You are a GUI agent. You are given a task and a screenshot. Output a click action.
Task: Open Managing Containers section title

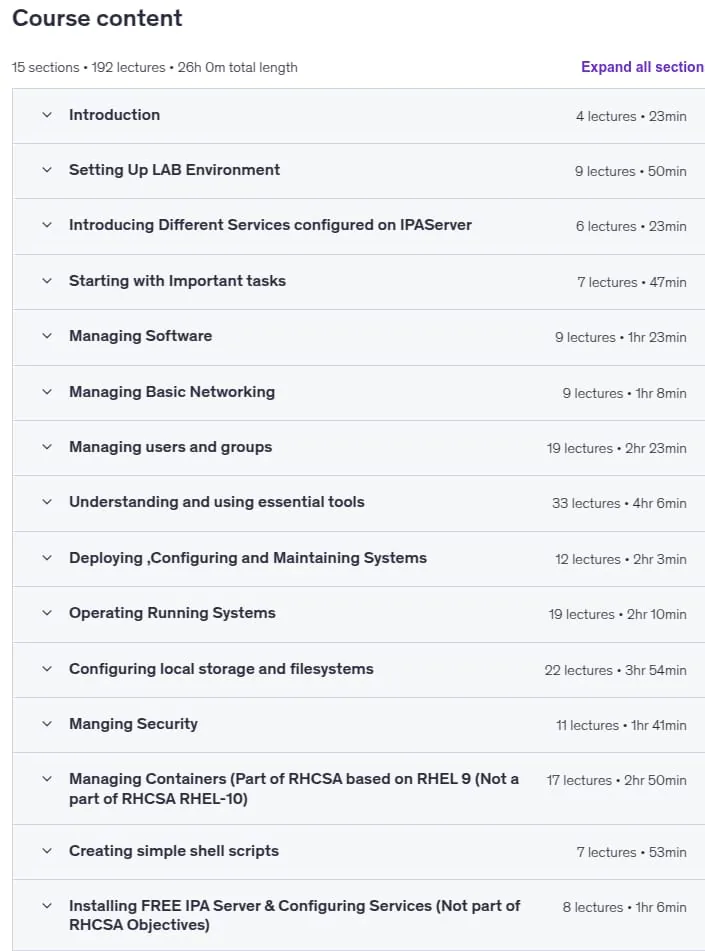[x=294, y=788]
